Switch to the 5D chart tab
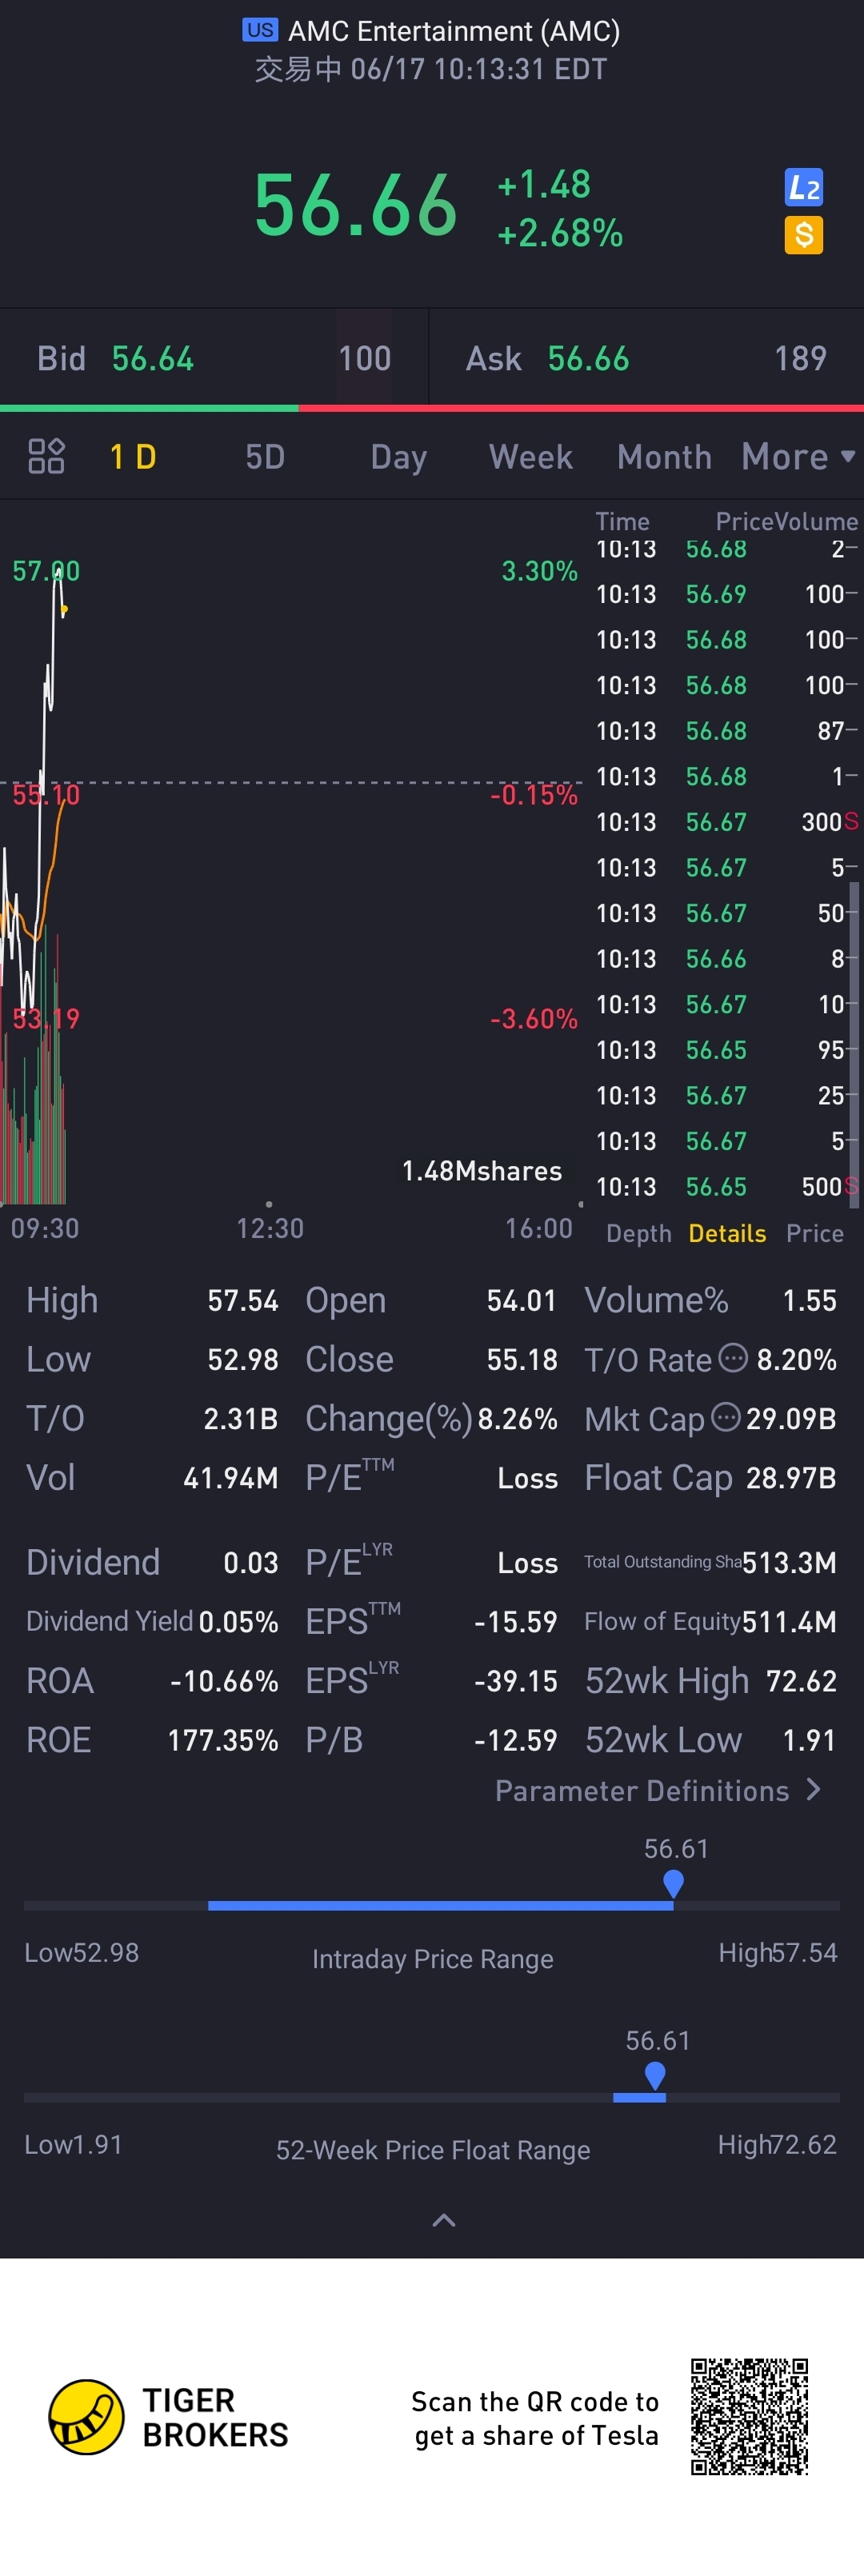 pyautogui.click(x=265, y=457)
